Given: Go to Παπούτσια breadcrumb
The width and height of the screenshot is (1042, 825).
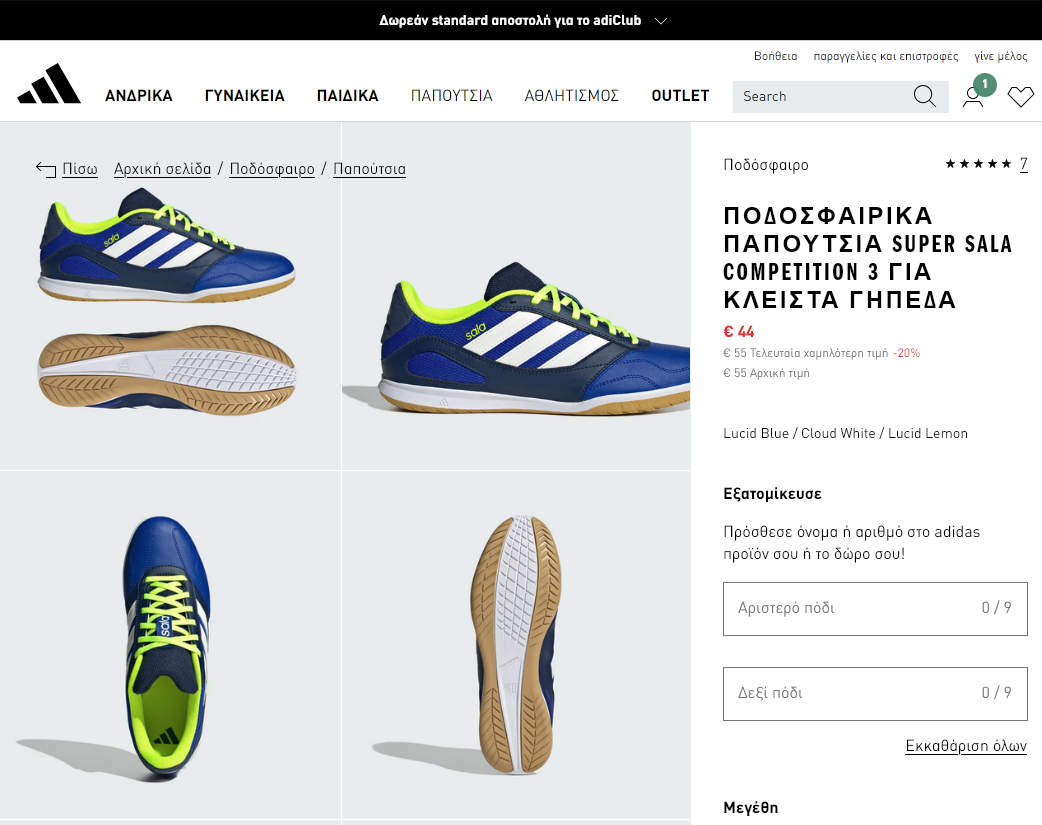Looking at the screenshot, I should 369,169.
